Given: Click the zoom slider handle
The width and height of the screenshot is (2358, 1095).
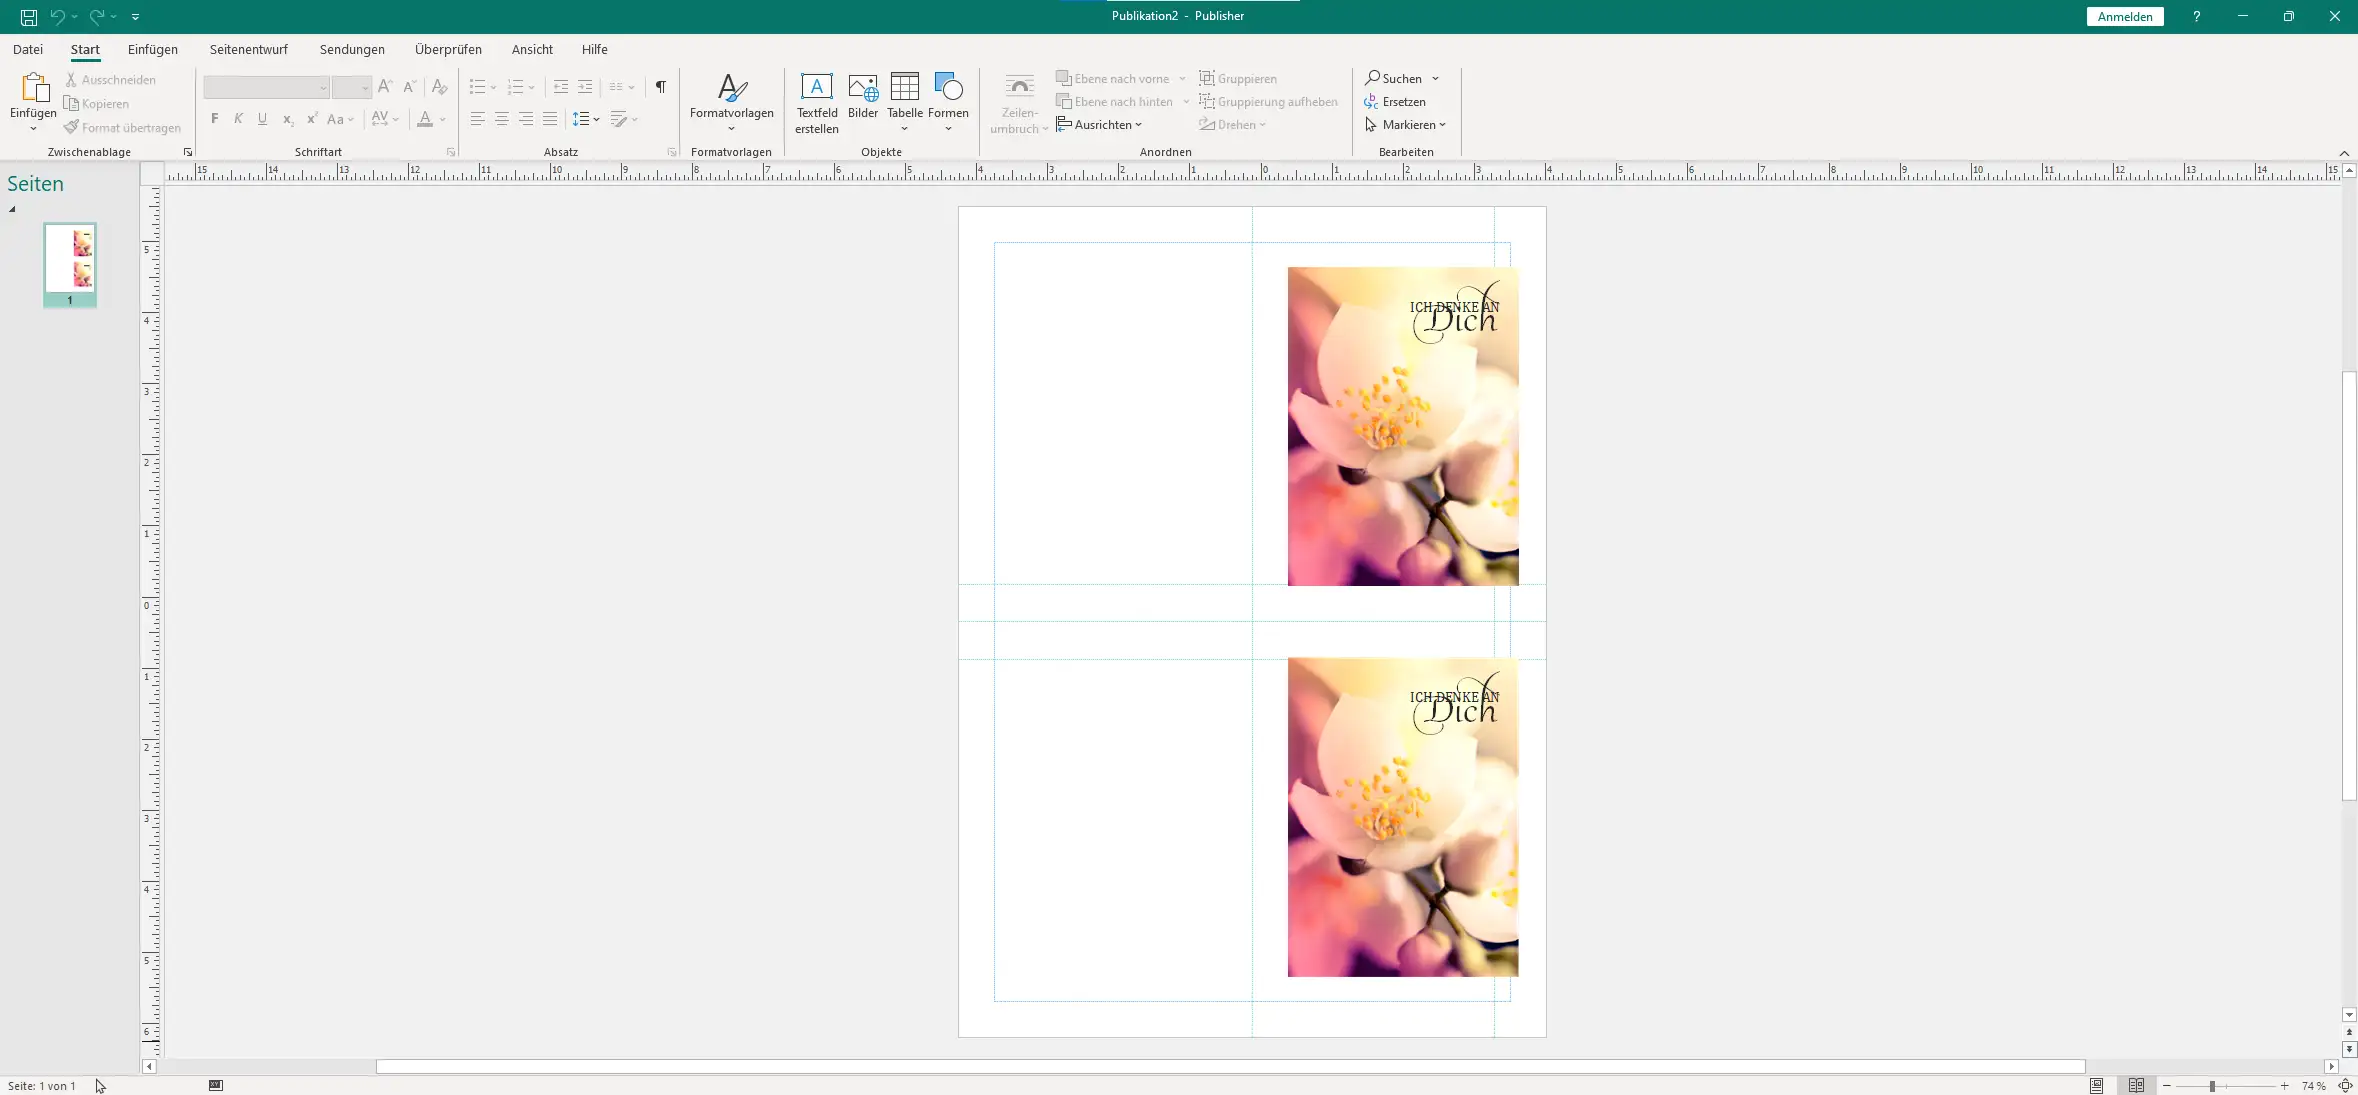Looking at the screenshot, I should point(2212,1086).
